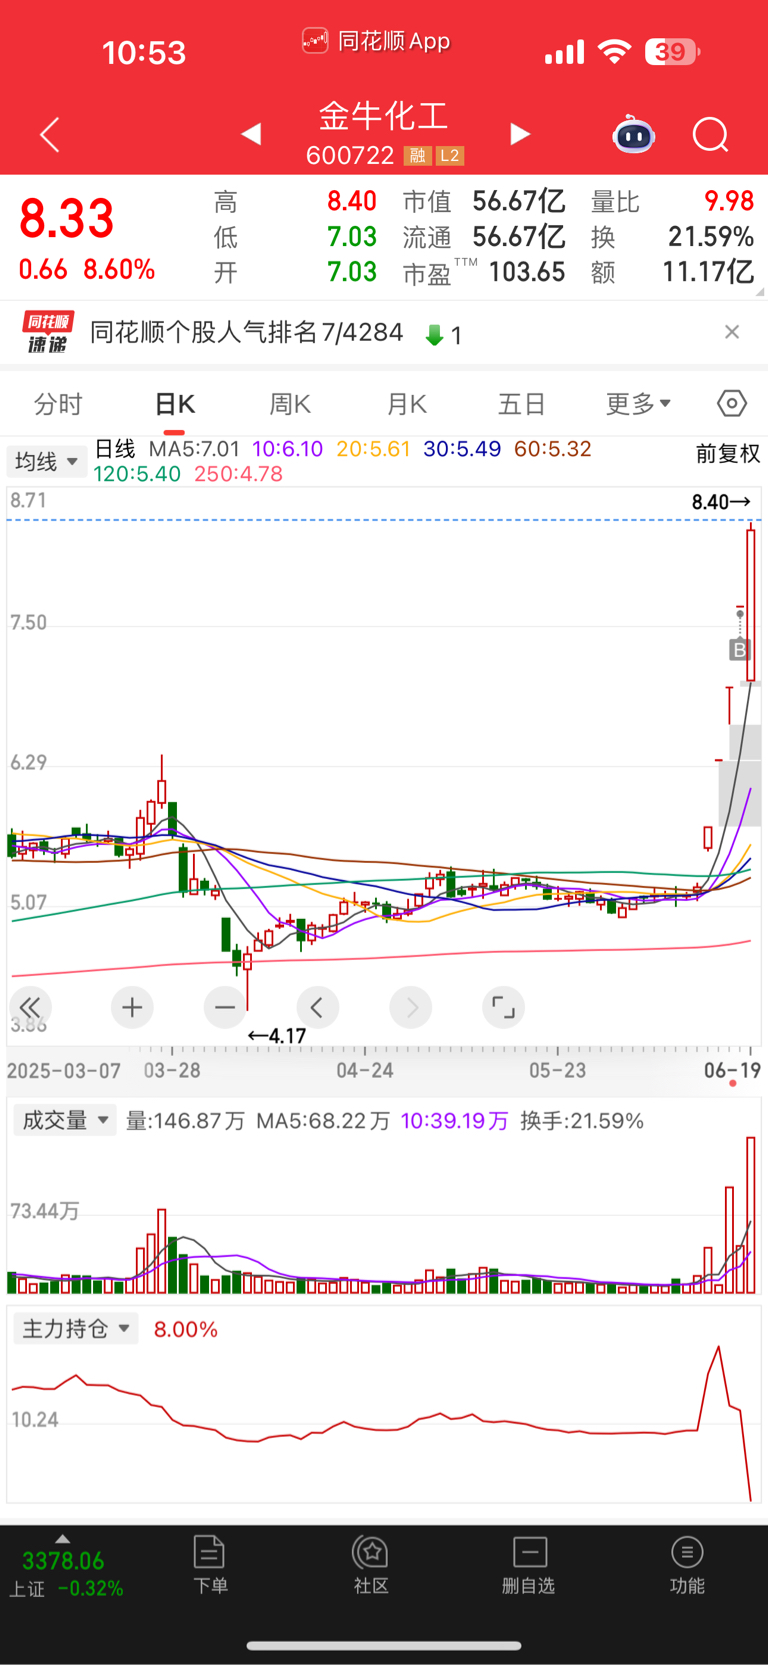This screenshot has width=768, height=1665.
Task: Tap the L2 level-2 badge
Action: coord(450,155)
